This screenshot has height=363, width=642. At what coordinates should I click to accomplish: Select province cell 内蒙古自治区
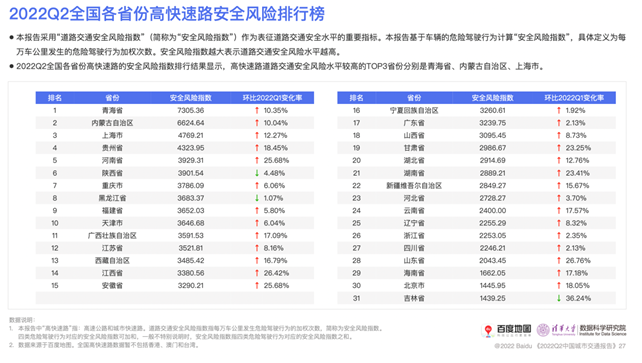tap(112, 123)
